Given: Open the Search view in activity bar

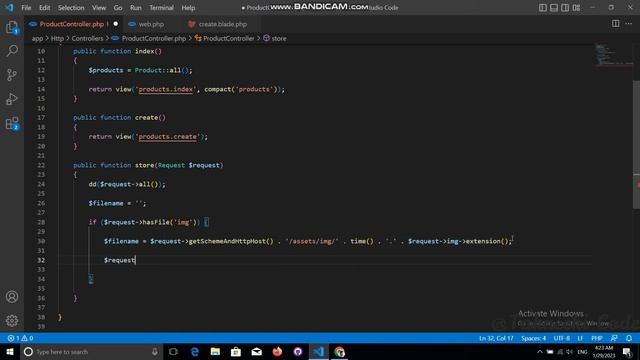Looking at the screenshot, I should point(12,51).
